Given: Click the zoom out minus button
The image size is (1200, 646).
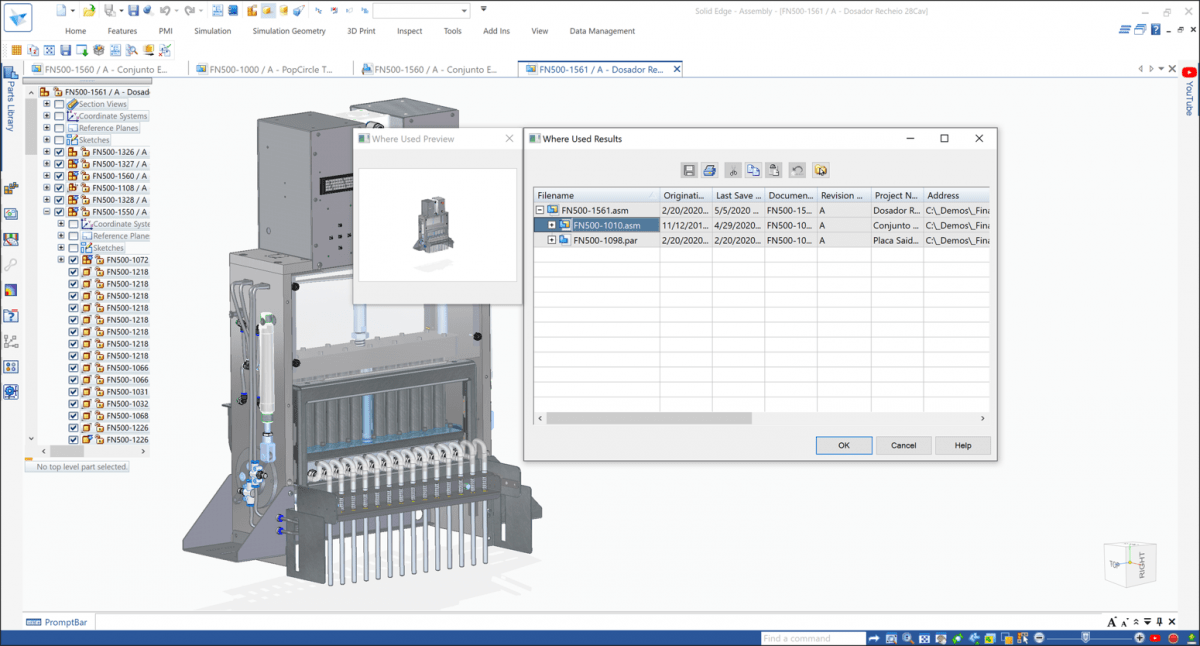Looking at the screenshot, I should [x=1040, y=638].
